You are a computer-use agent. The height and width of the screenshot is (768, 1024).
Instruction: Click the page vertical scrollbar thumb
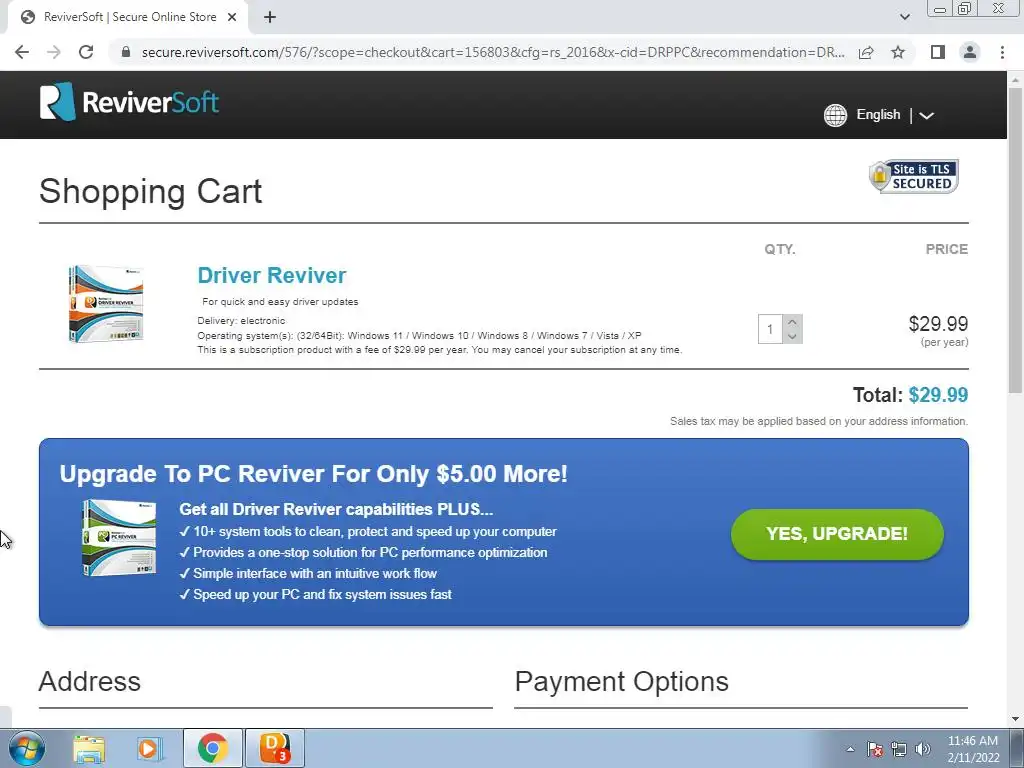[x=1015, y=240]
